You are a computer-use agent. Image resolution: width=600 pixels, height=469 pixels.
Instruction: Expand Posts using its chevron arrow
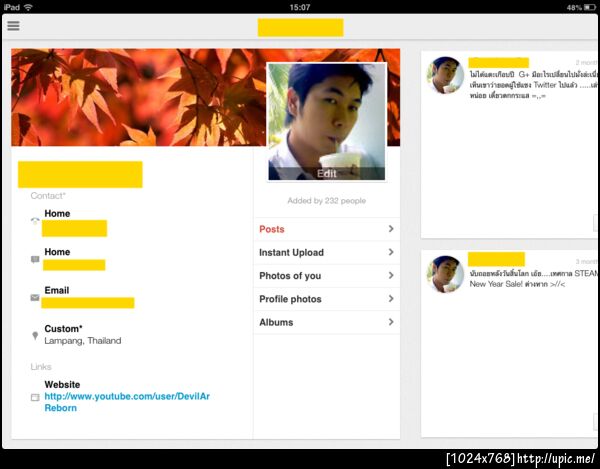point(391,229)
